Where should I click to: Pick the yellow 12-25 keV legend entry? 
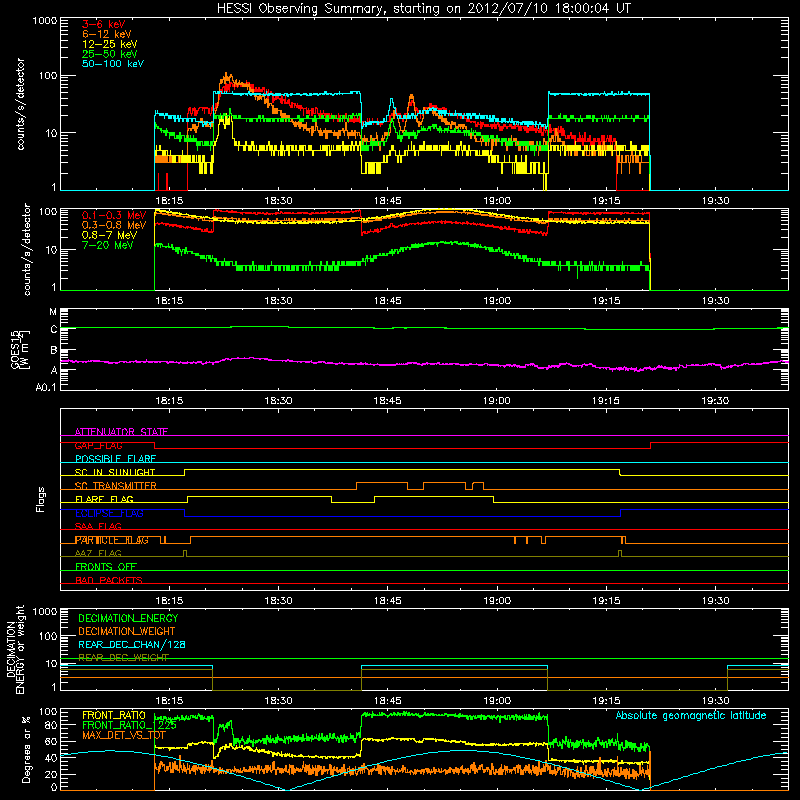[x=110, y=44]
